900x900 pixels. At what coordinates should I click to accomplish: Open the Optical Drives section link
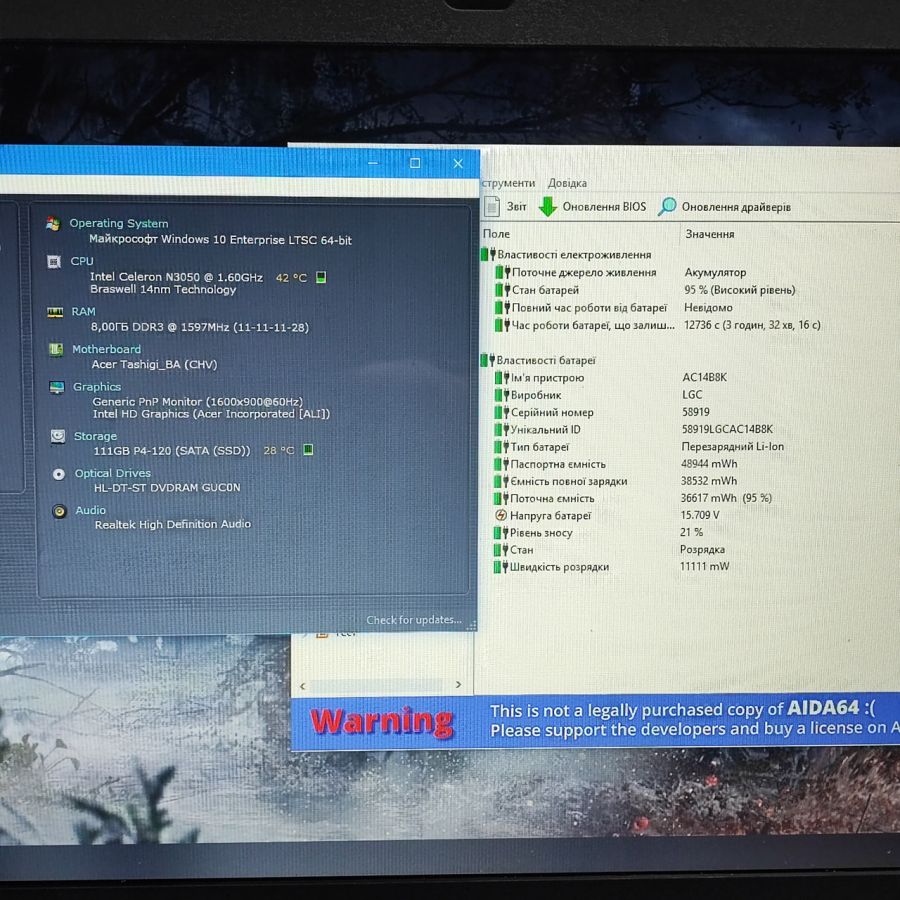tap(113, 474)
